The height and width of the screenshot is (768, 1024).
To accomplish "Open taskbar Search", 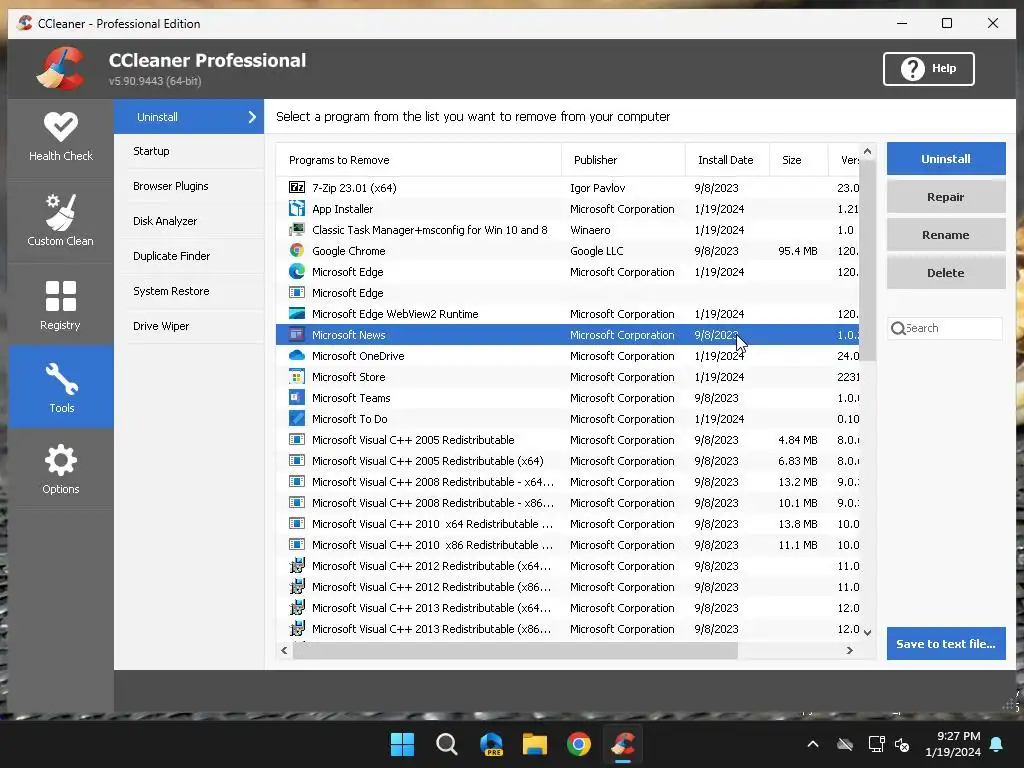I will pos(447,744).
